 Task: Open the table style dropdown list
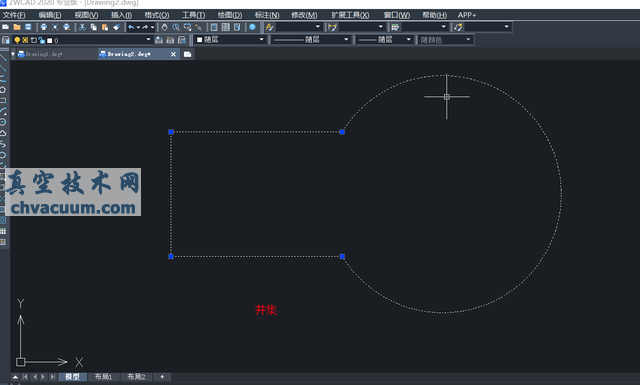pyautogui.click(x=444, y=27)
